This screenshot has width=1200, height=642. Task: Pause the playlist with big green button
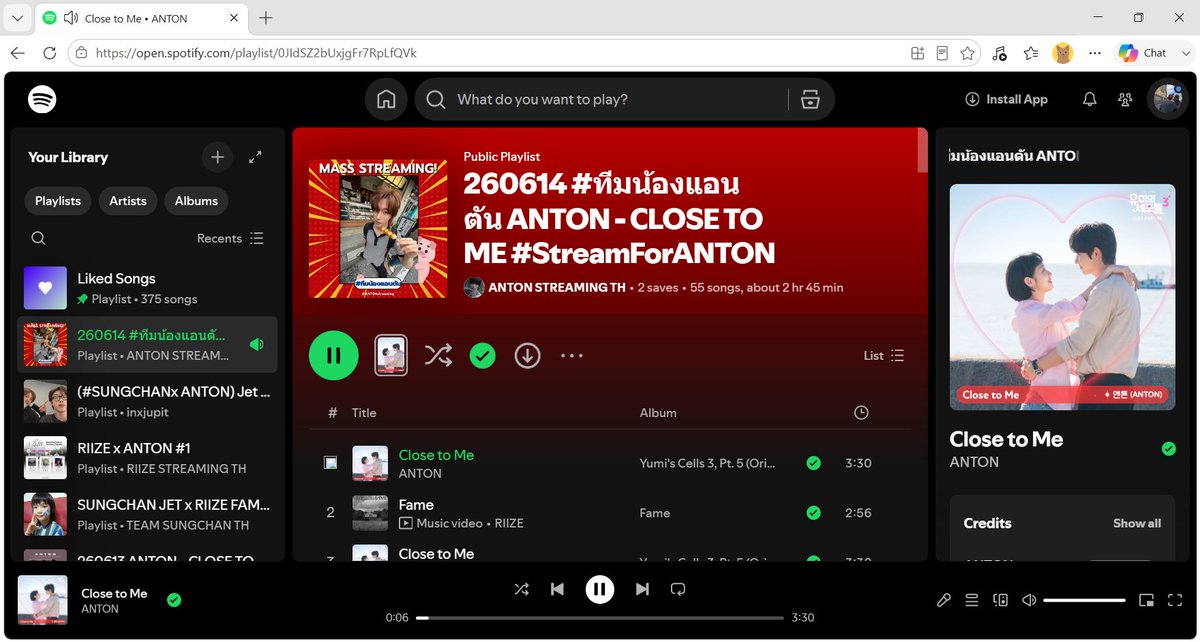tap(334, 355)
